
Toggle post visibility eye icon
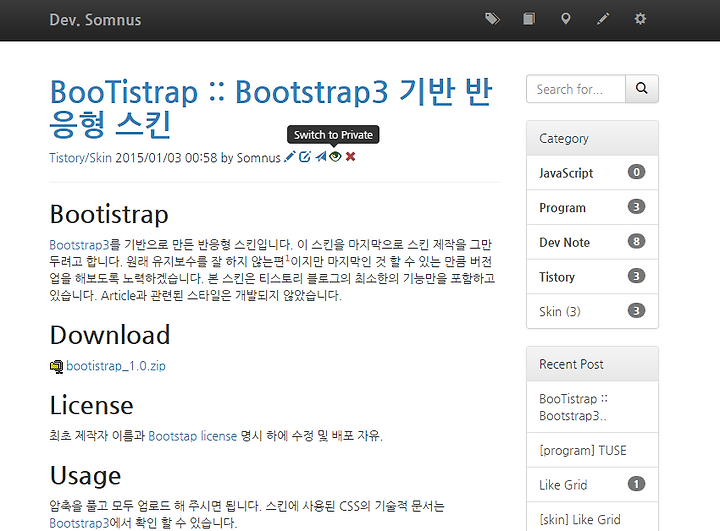(x=335, y=157)
